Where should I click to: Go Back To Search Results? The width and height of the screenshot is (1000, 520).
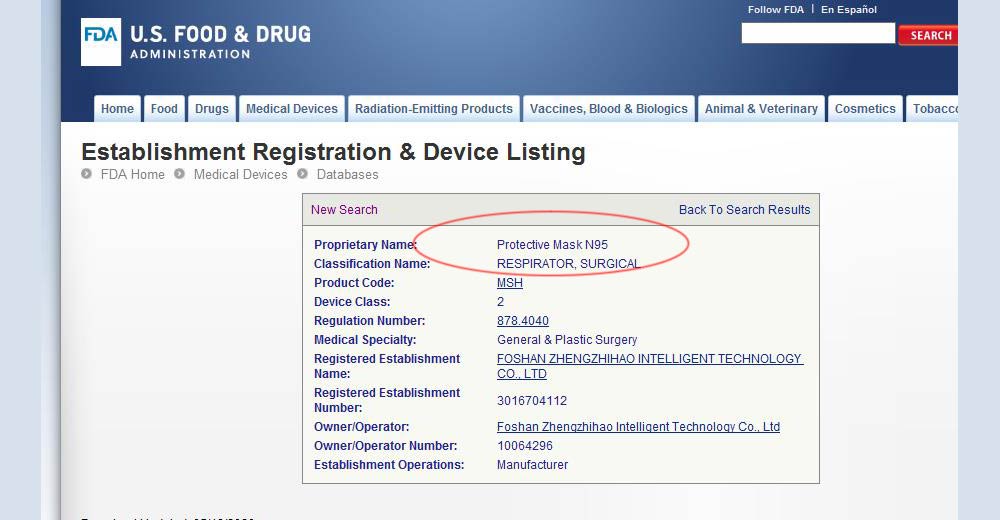coord(744,210)
